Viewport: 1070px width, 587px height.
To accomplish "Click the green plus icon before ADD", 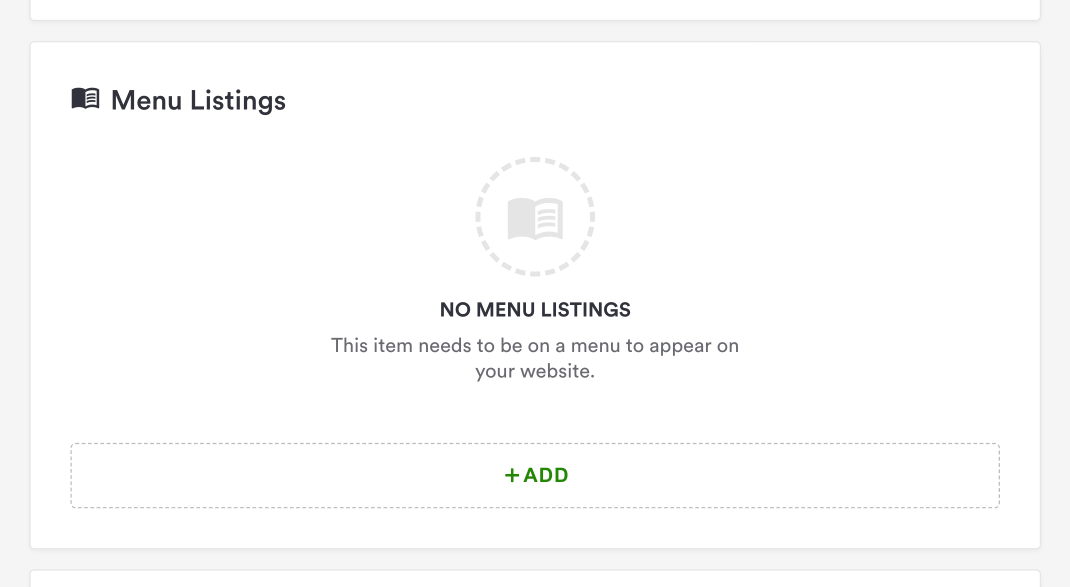I will (512, 476).
